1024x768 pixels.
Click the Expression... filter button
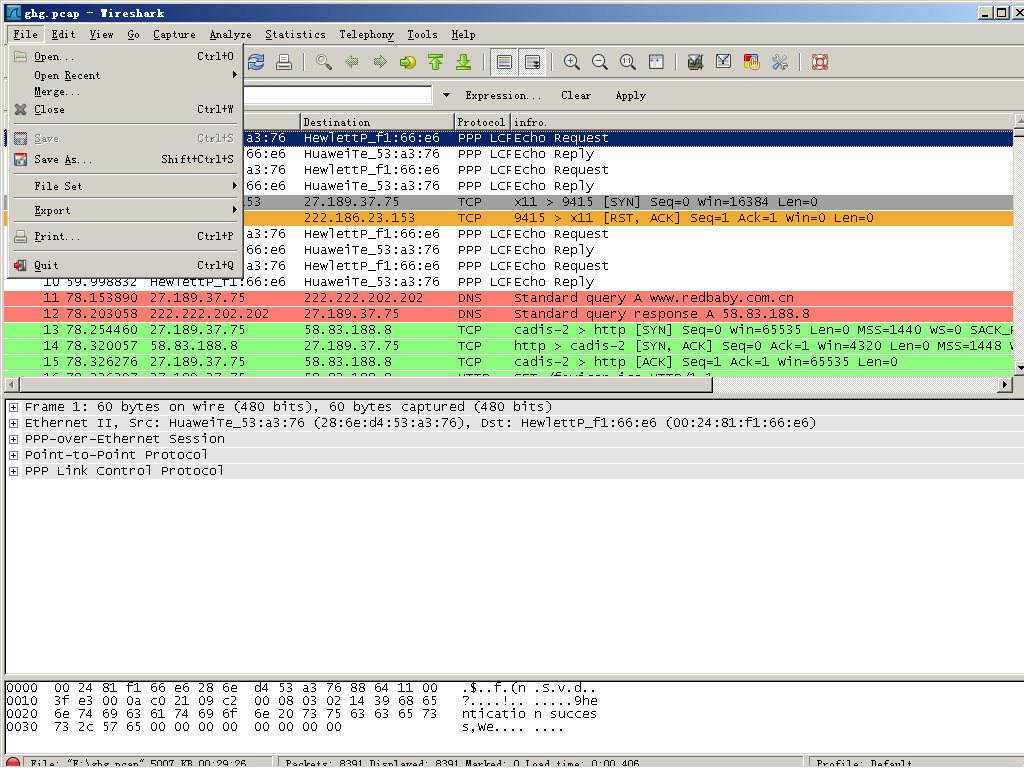click(503, 95)
